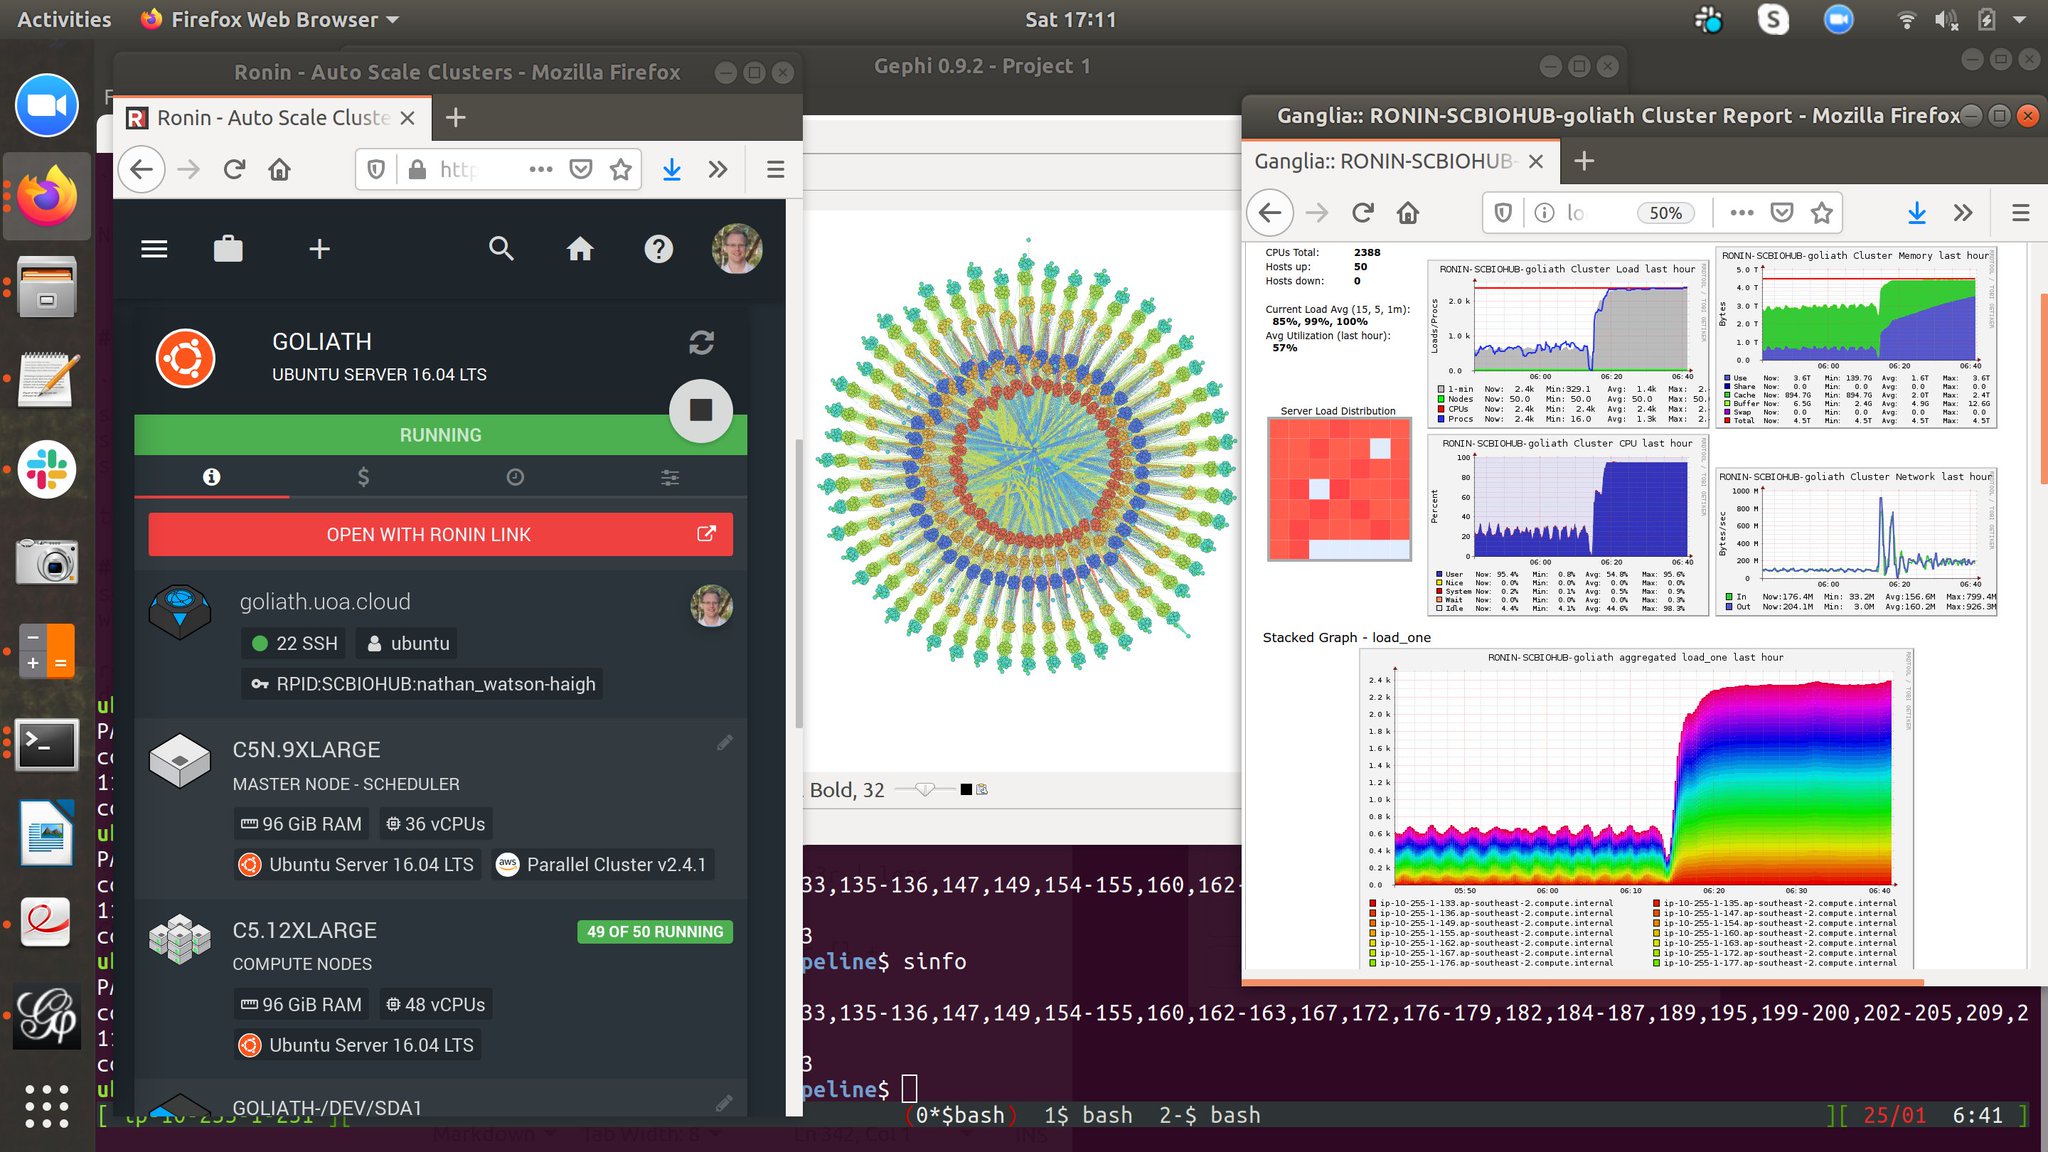Image resolution: width=2048 pixels, height=1152 pixels.
Task: Stop the GOLIATH cluster with the stop button
Action: tap(701, 410)
